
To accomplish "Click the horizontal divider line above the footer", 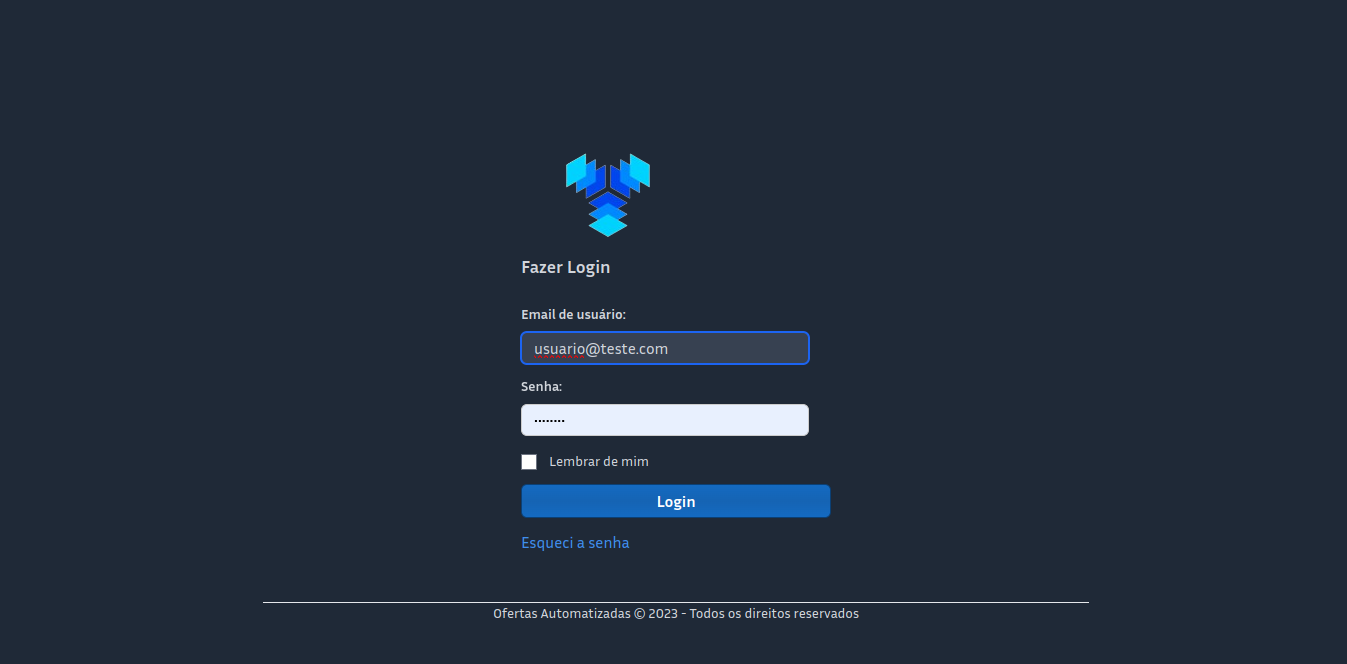I will coord(676,602).
